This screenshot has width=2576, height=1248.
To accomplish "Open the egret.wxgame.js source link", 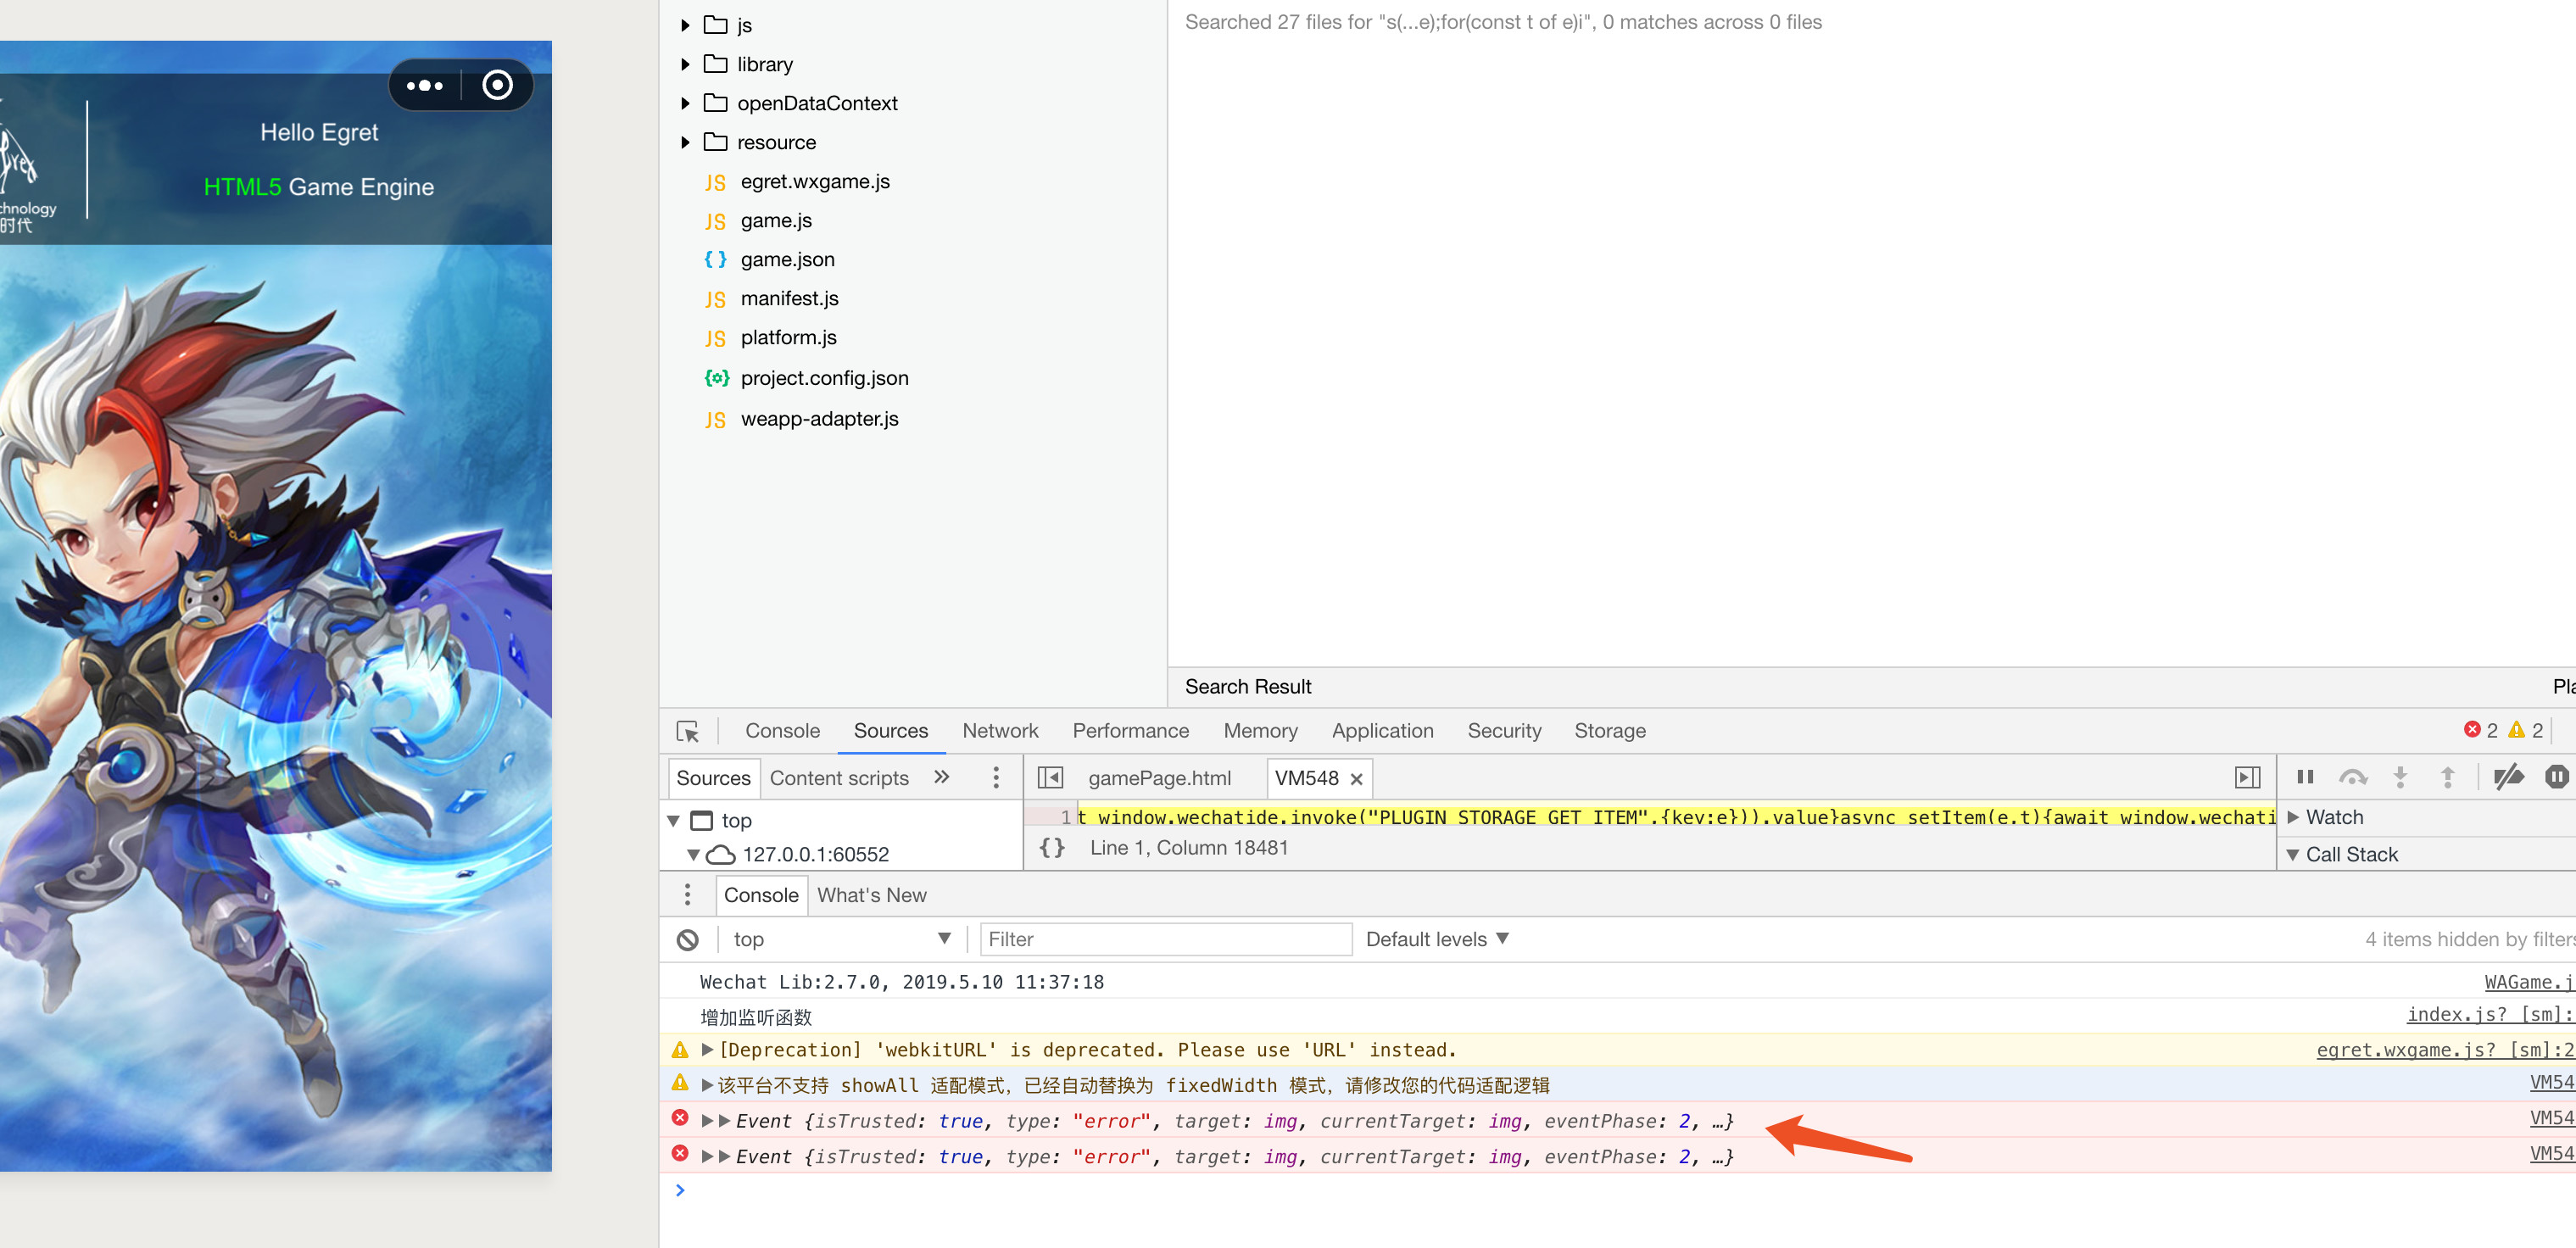I will click(x=2445, y=1050).
